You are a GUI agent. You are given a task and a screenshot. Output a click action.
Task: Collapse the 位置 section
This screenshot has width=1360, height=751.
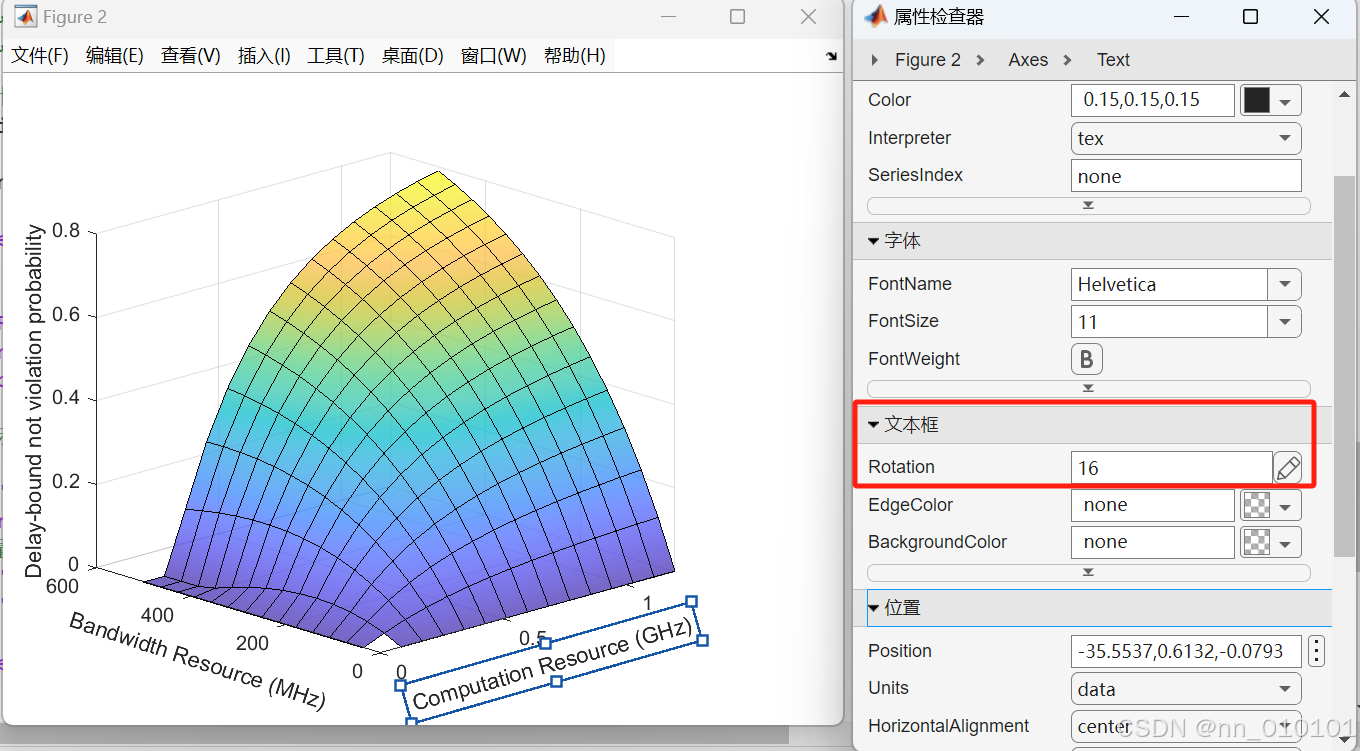point(873,608)
